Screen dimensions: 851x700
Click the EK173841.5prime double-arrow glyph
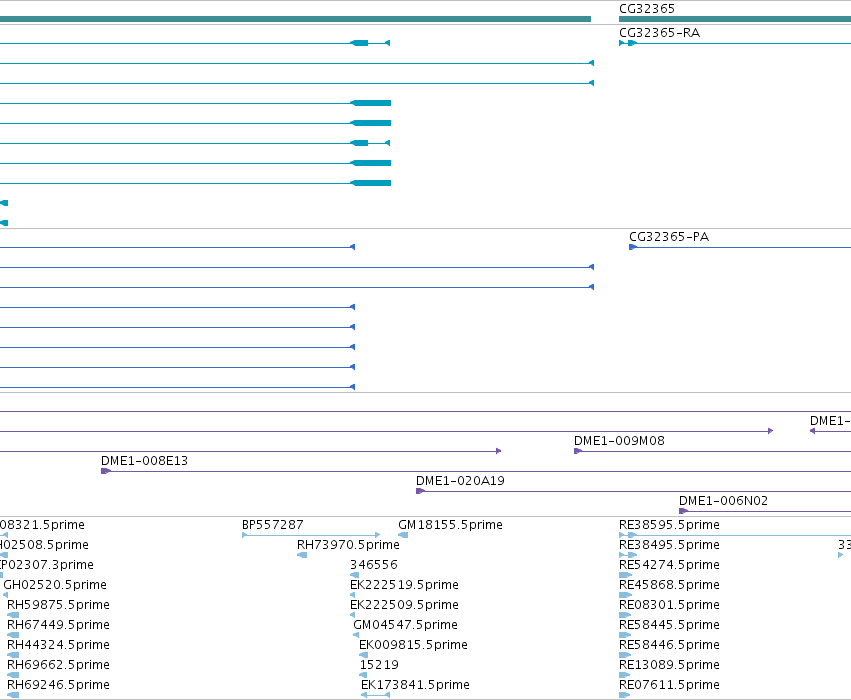point(375,695)
